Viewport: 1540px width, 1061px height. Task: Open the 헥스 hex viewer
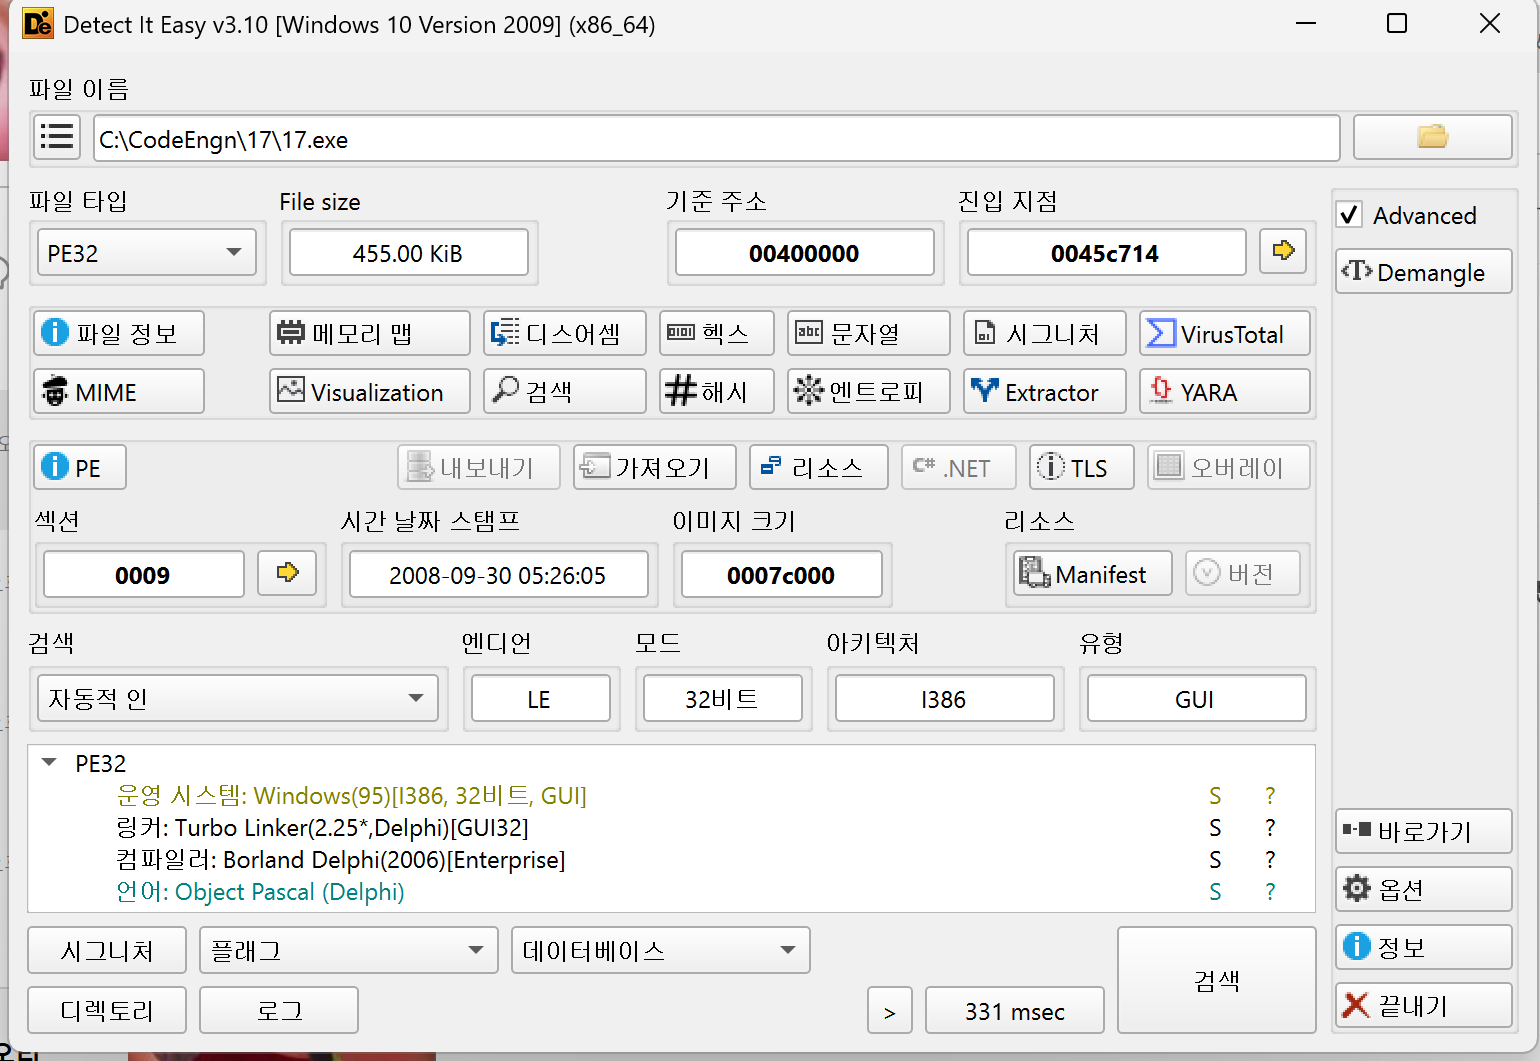[716, 333]
